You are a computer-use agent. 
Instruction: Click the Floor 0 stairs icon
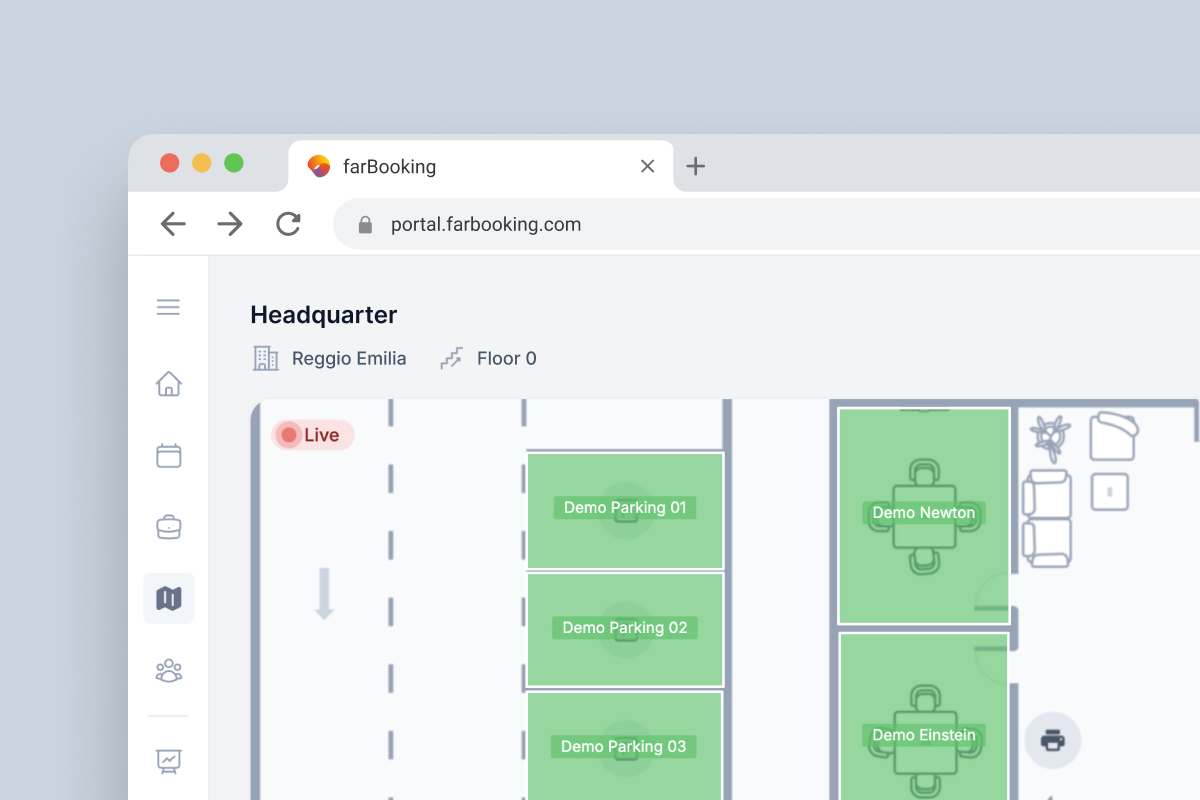pyautogui.click(x=452, y=358)
